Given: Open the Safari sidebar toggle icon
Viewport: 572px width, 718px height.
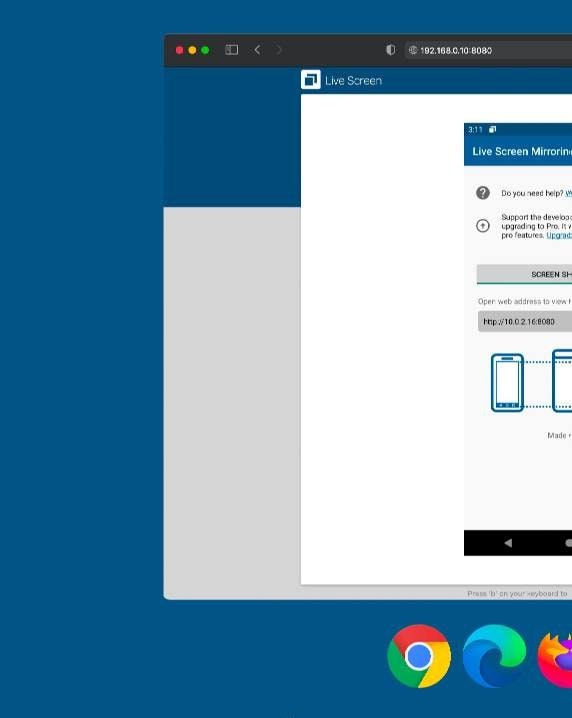Looking at the screenshot, I should [x=232, y=50].
